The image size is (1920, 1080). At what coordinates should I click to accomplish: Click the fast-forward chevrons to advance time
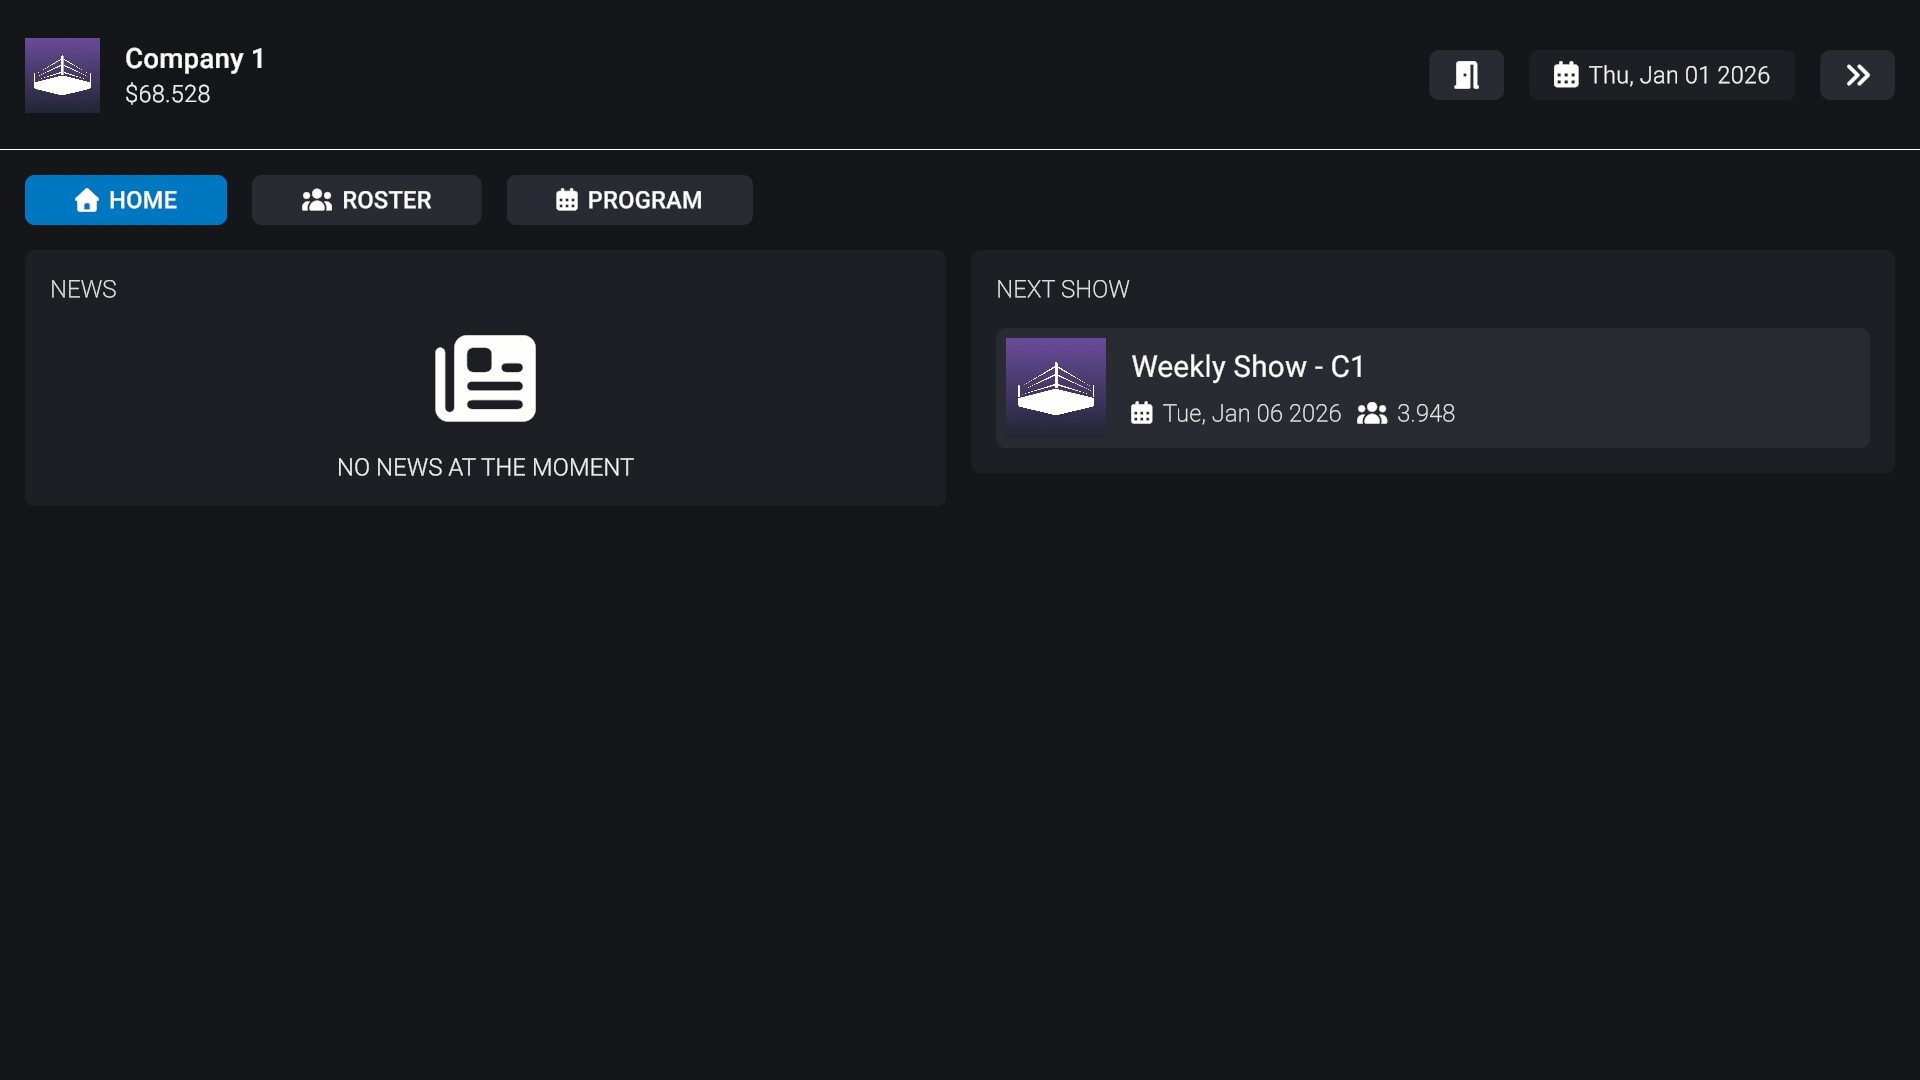pos(1857,74)
